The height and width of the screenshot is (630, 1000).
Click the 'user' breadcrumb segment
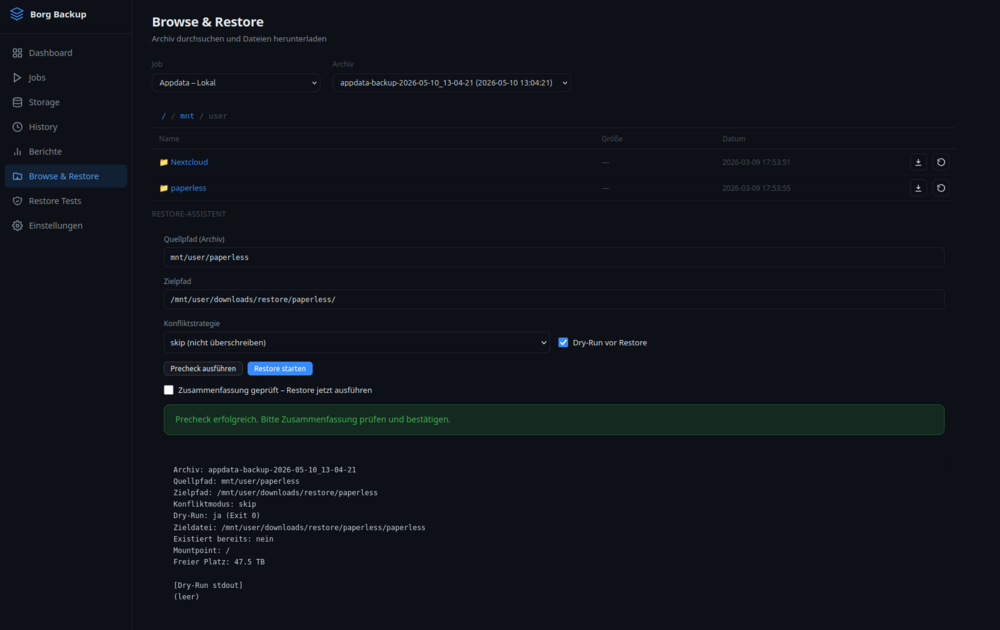(x=217, y=116)
